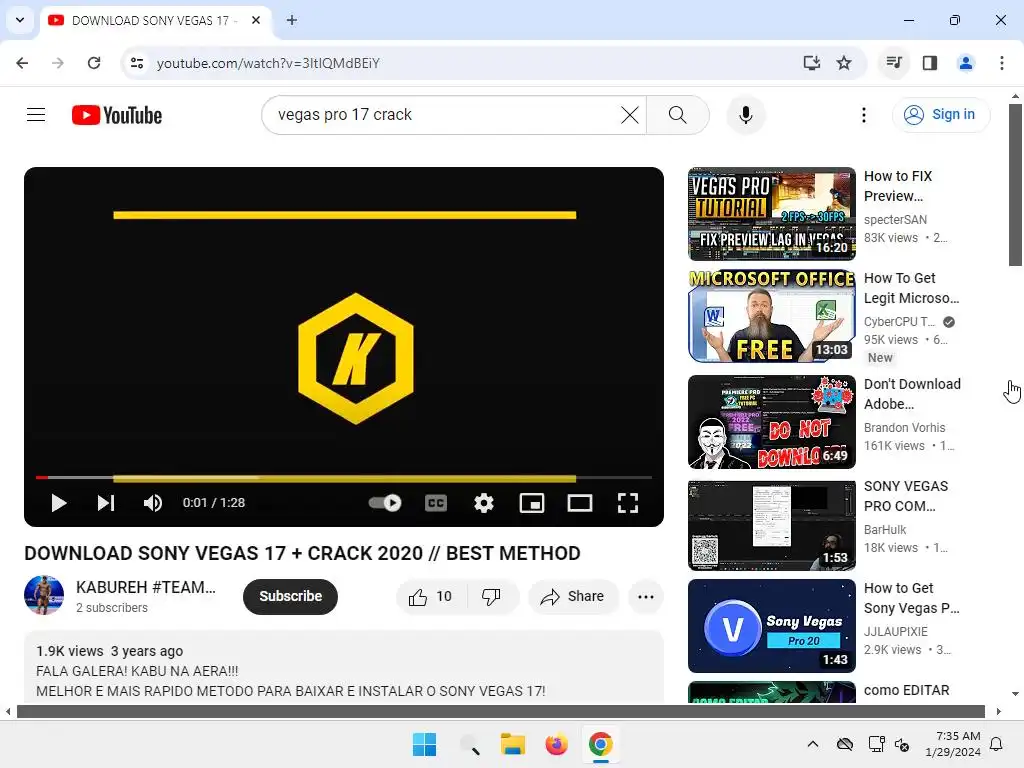Image resolution: width=1024 pixels, height=768 pixels.
Task: Dislike the video with thumbs down
Action: tap(492, 596)
